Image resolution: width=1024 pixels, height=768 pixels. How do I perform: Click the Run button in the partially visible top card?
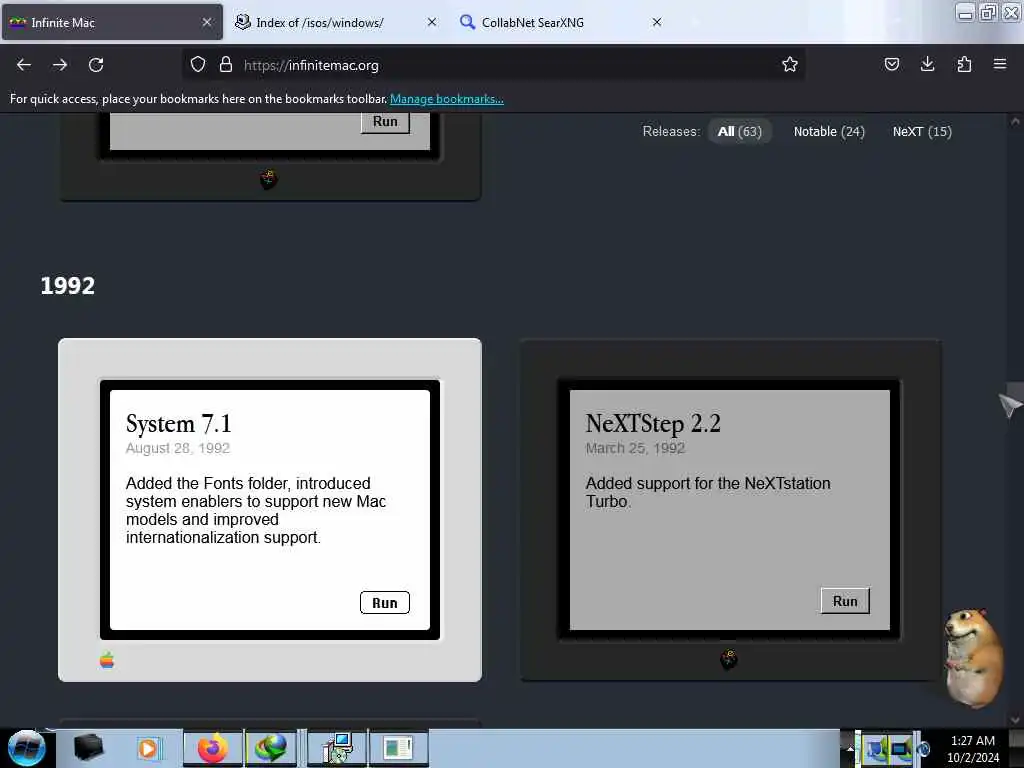click(385, 122)
